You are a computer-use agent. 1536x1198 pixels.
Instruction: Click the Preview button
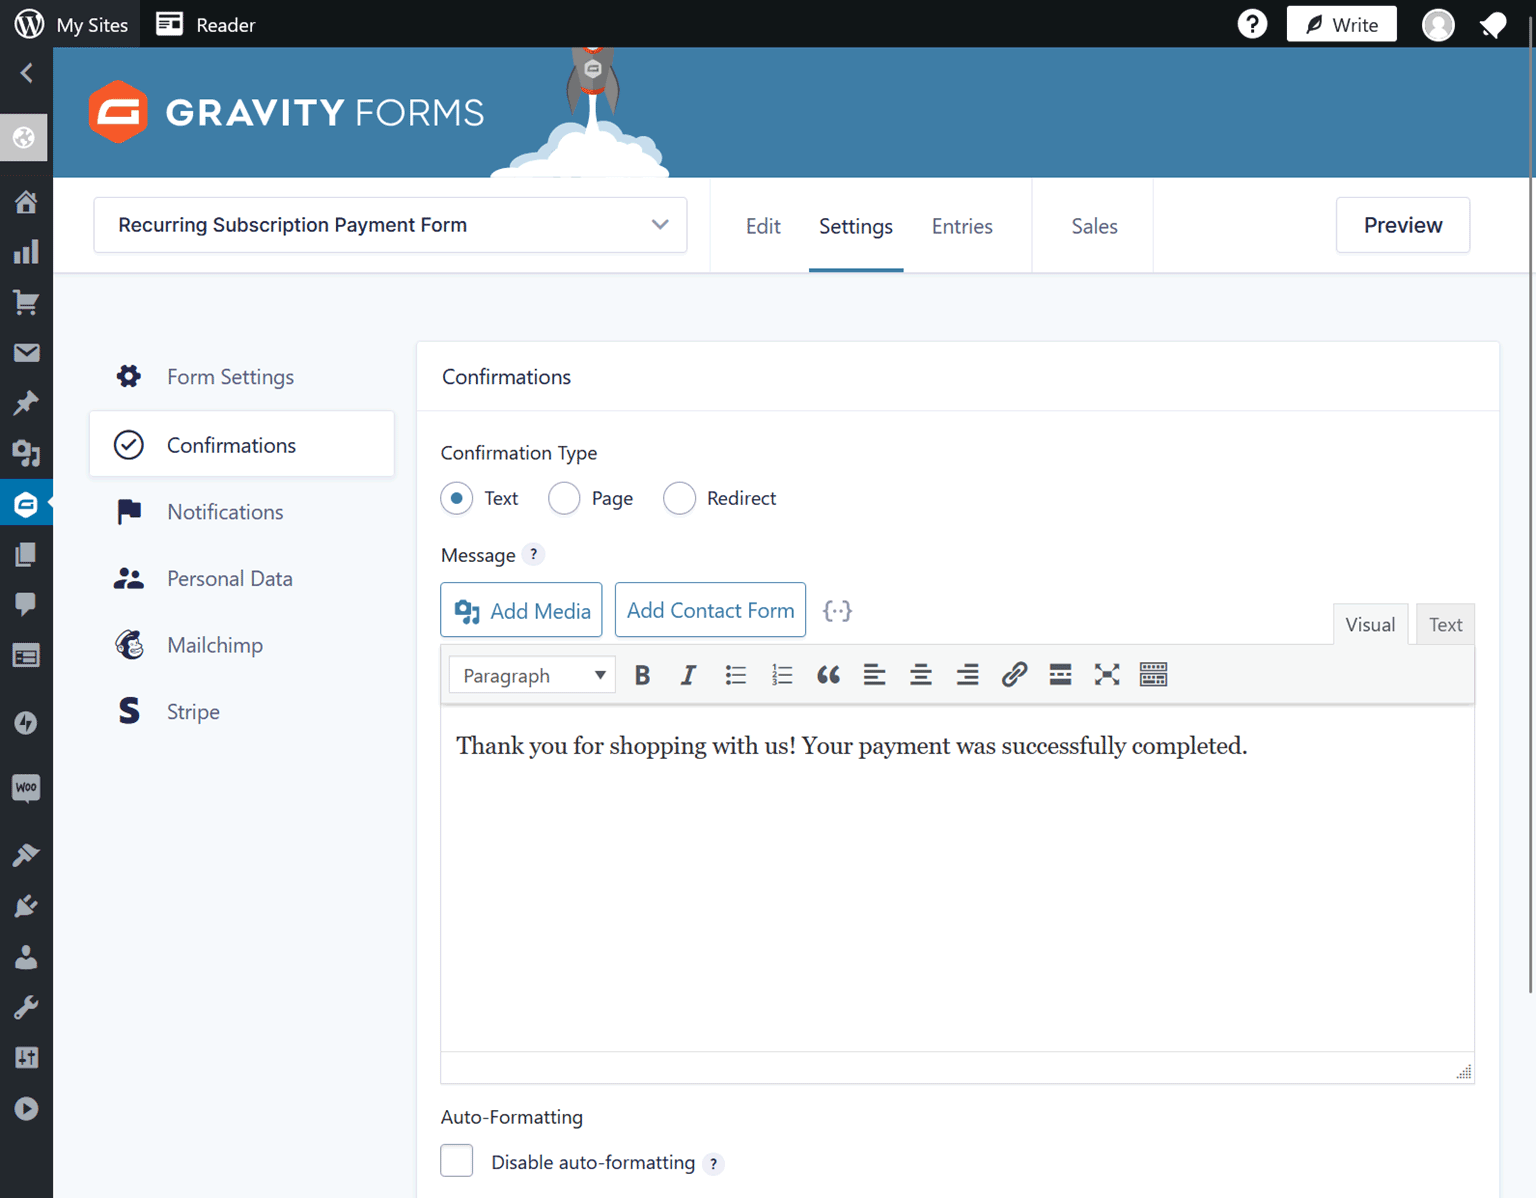(1403, 225)
